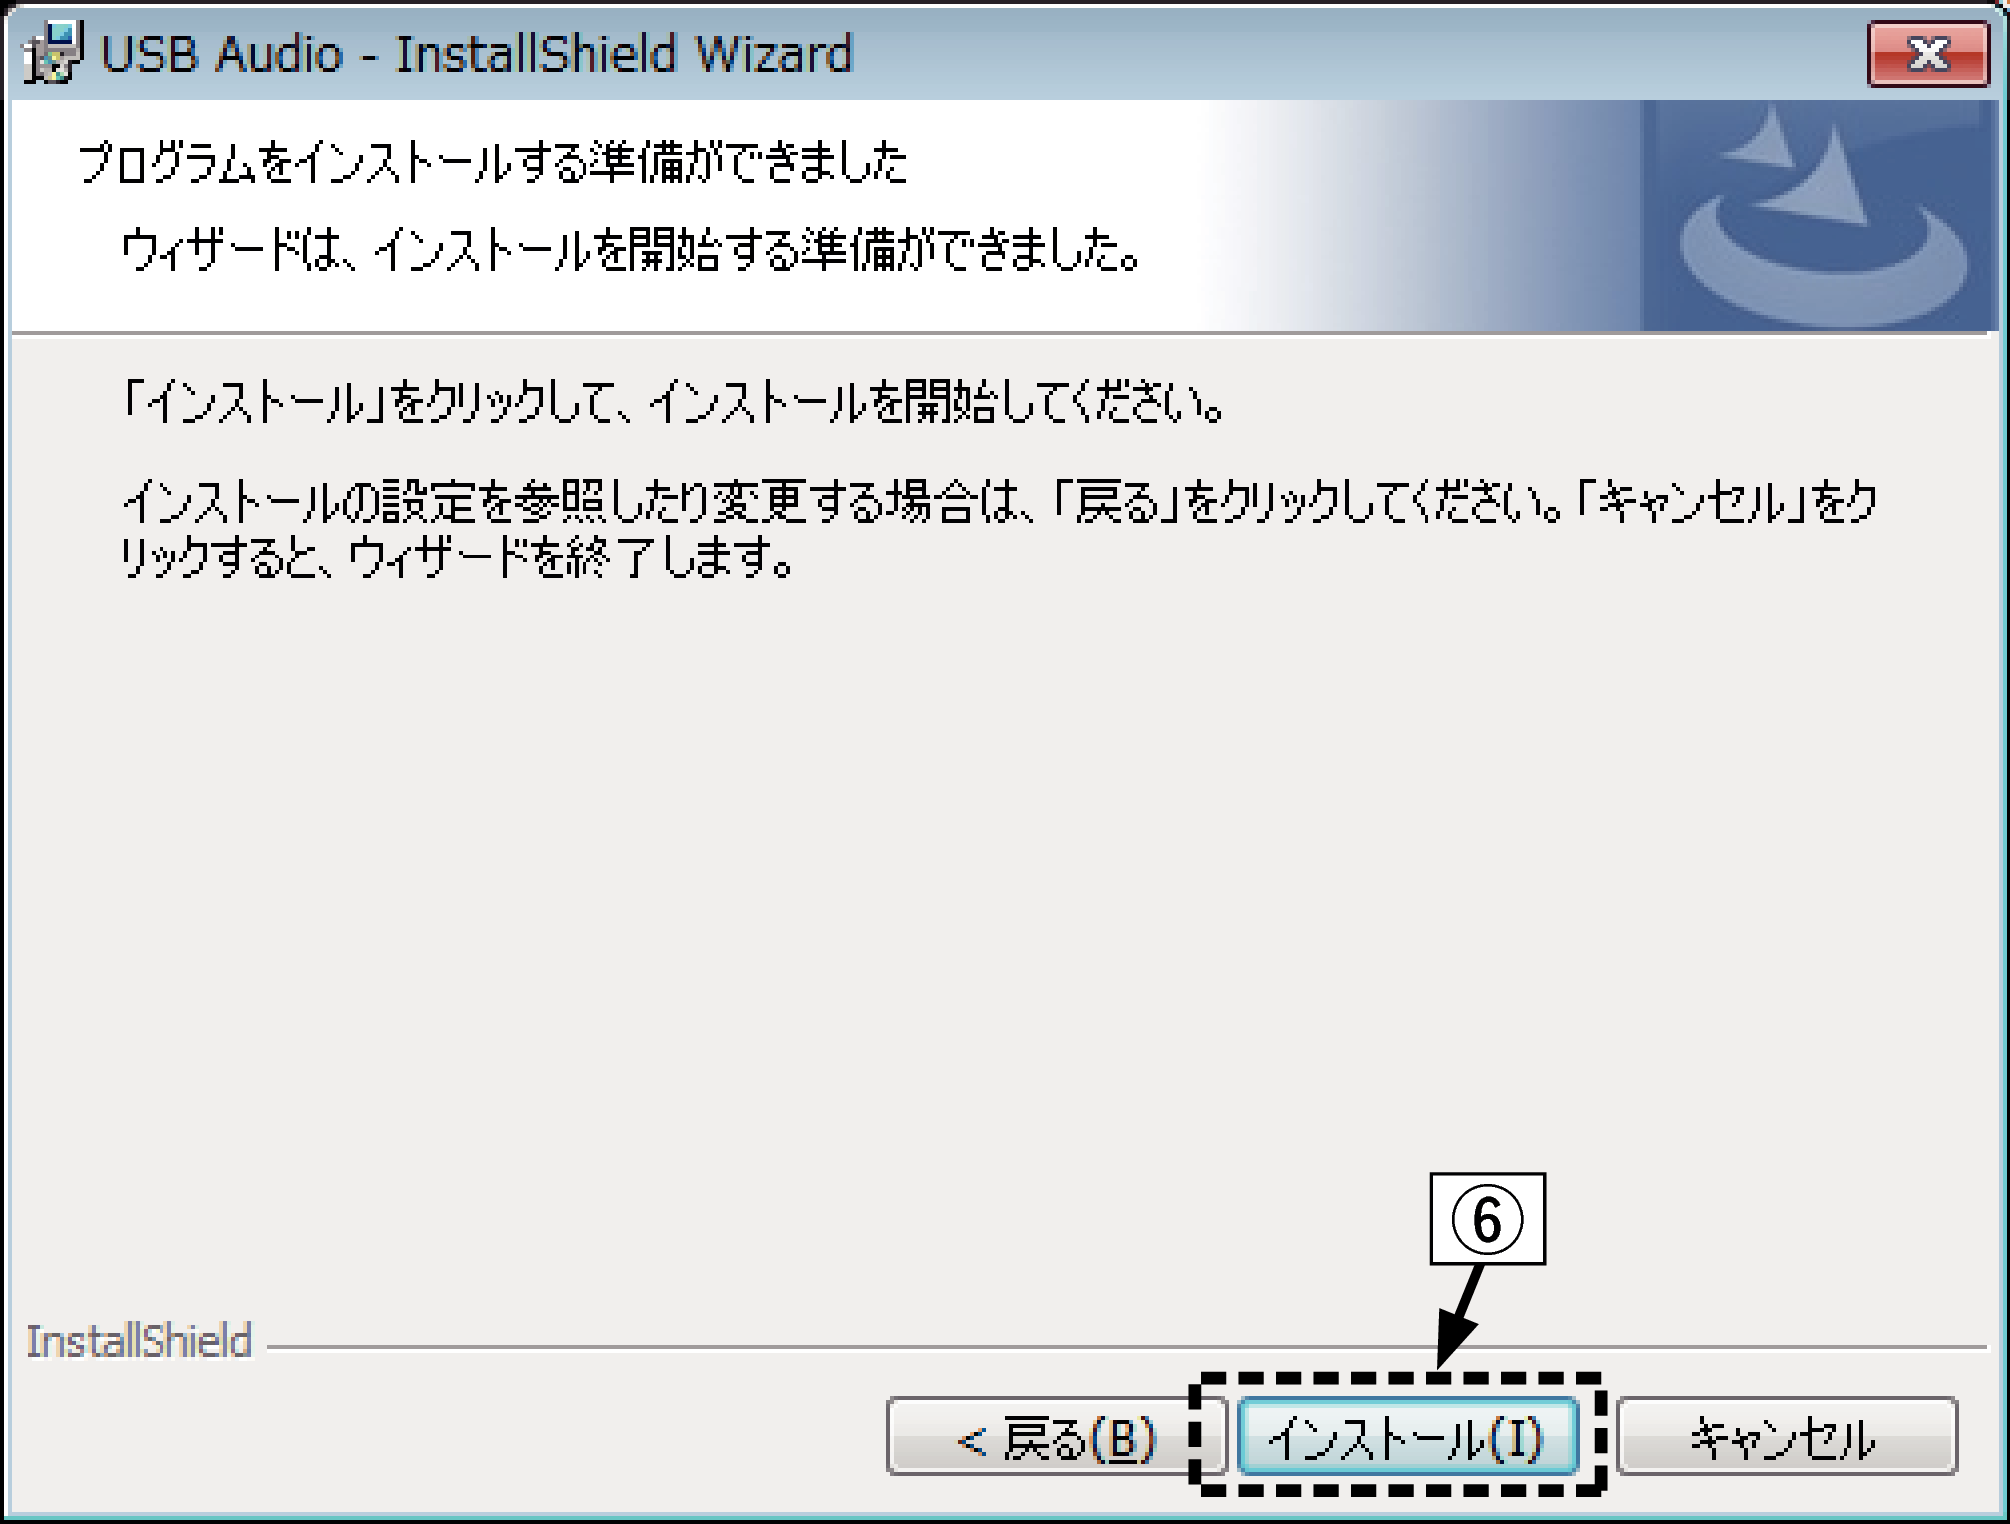Screen dimensions: 2010x1524
Task: Go back with the 戻る(B) button
Action: (x=1056, y=1437)
